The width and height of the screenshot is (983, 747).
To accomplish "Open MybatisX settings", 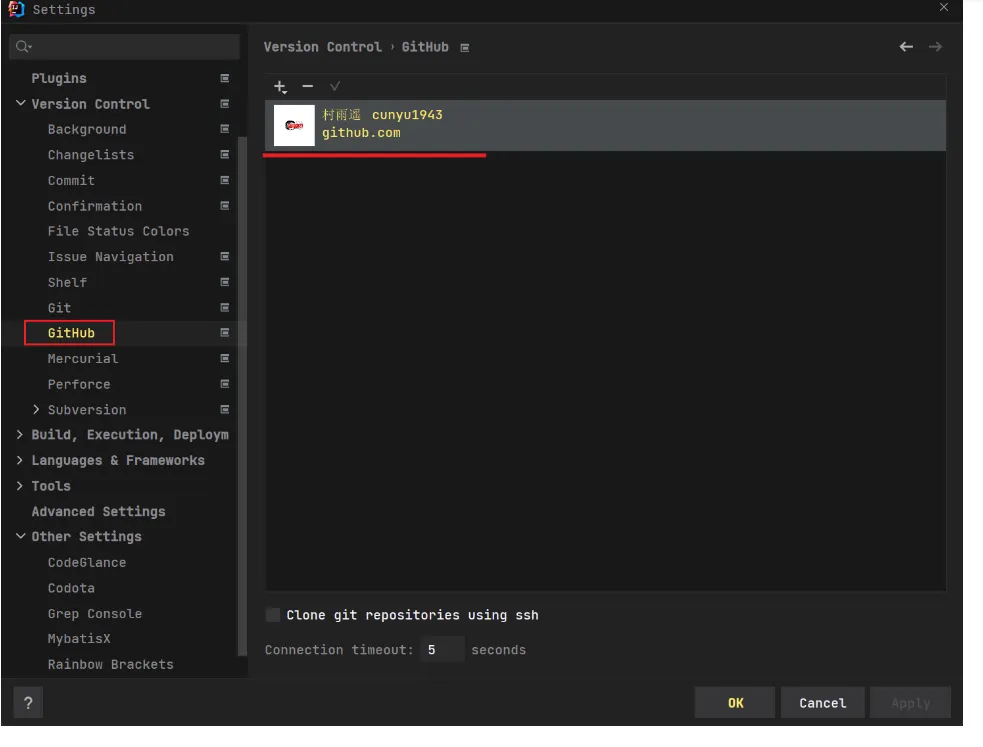I will [79, 639].
